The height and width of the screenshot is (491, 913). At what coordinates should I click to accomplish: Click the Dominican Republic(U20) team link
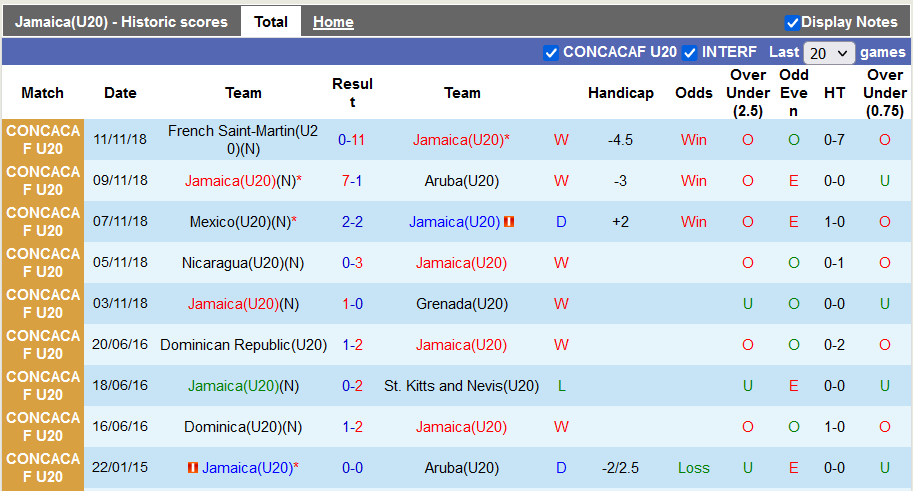click(243, 345)
